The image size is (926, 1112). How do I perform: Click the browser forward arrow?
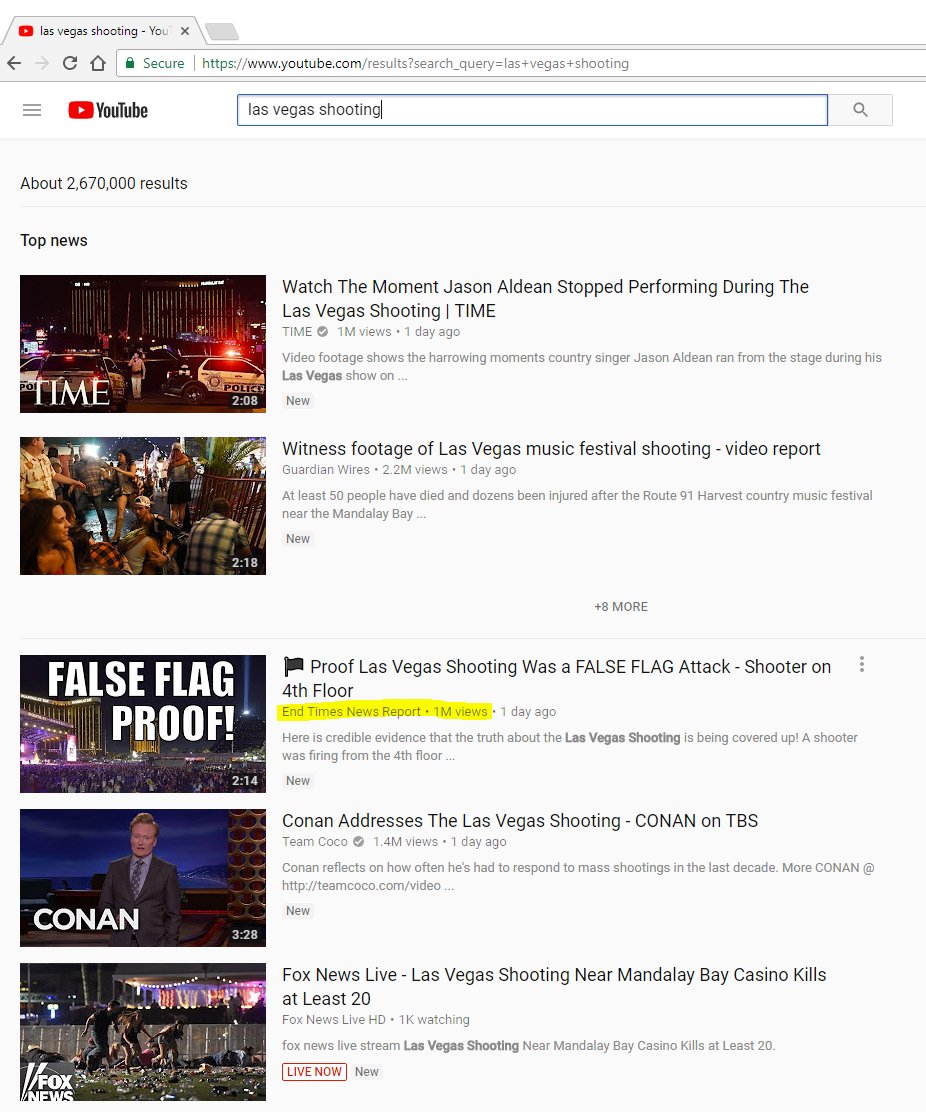(x=42, y=63)
